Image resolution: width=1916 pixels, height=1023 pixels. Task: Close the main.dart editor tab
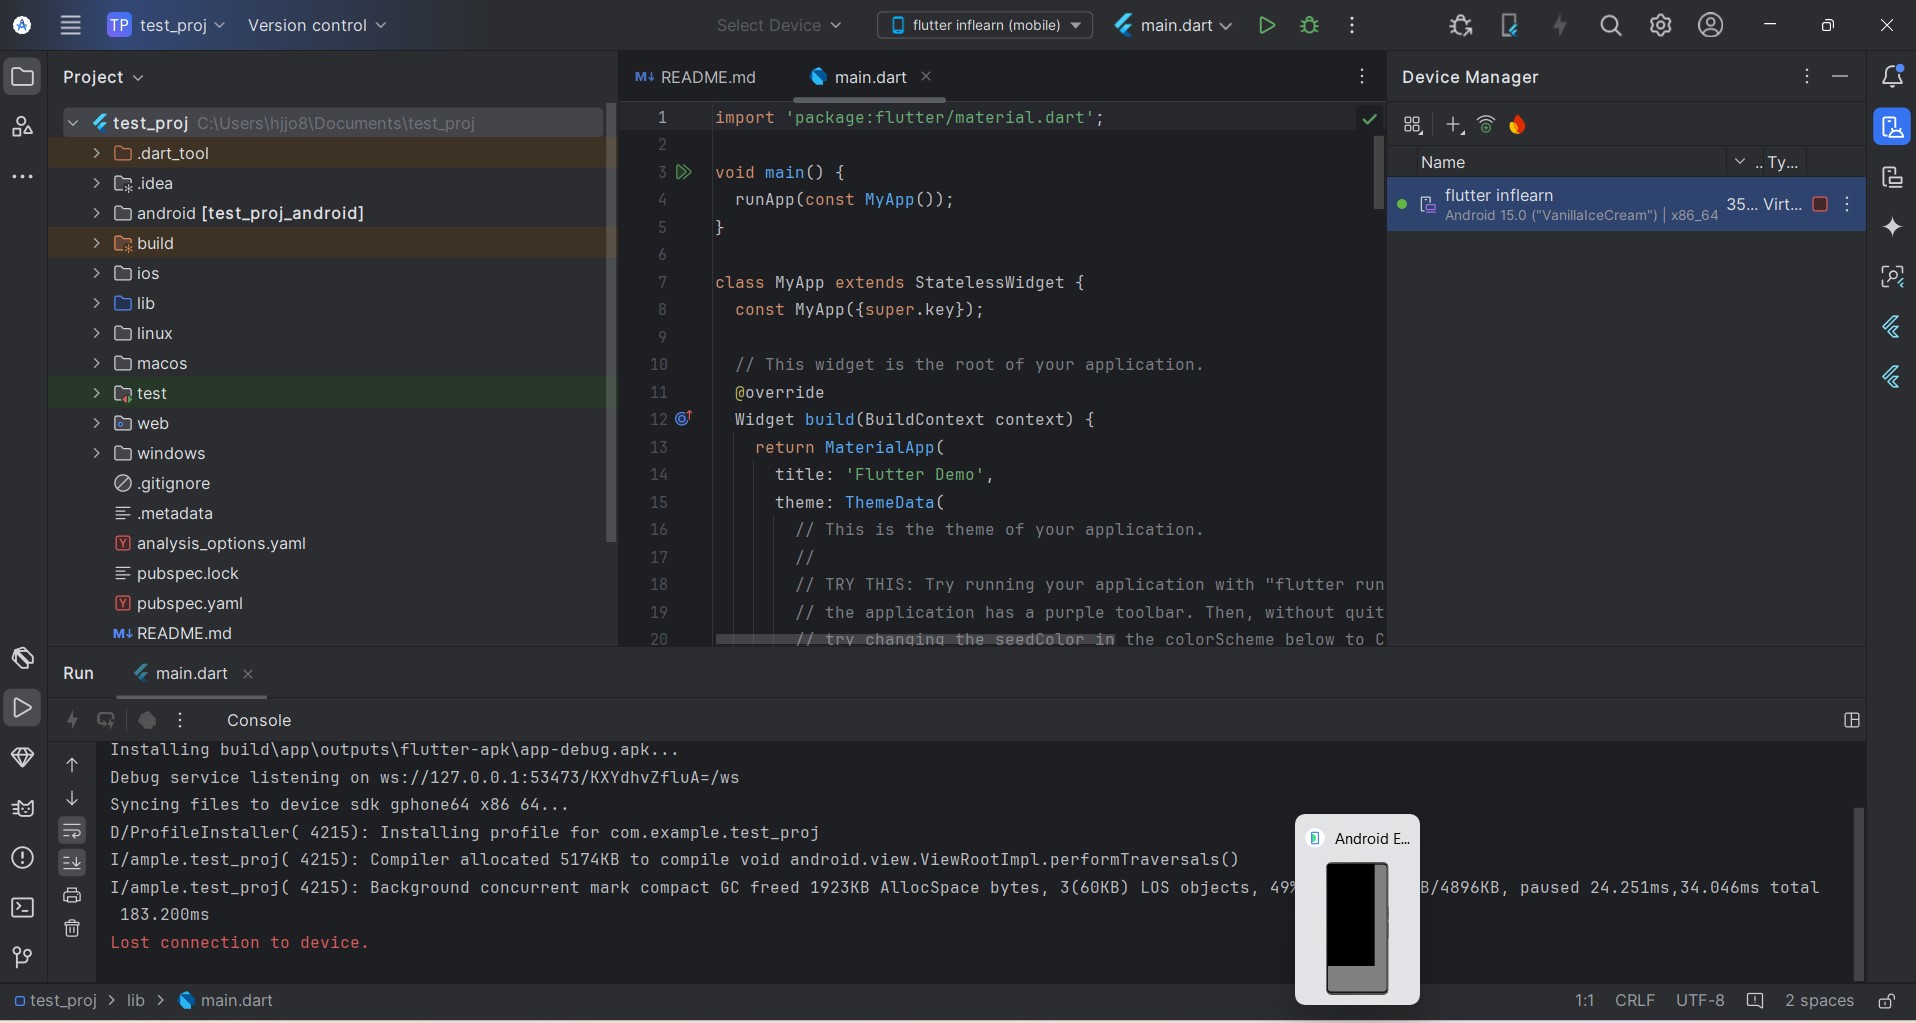click(x=926, y=76)
